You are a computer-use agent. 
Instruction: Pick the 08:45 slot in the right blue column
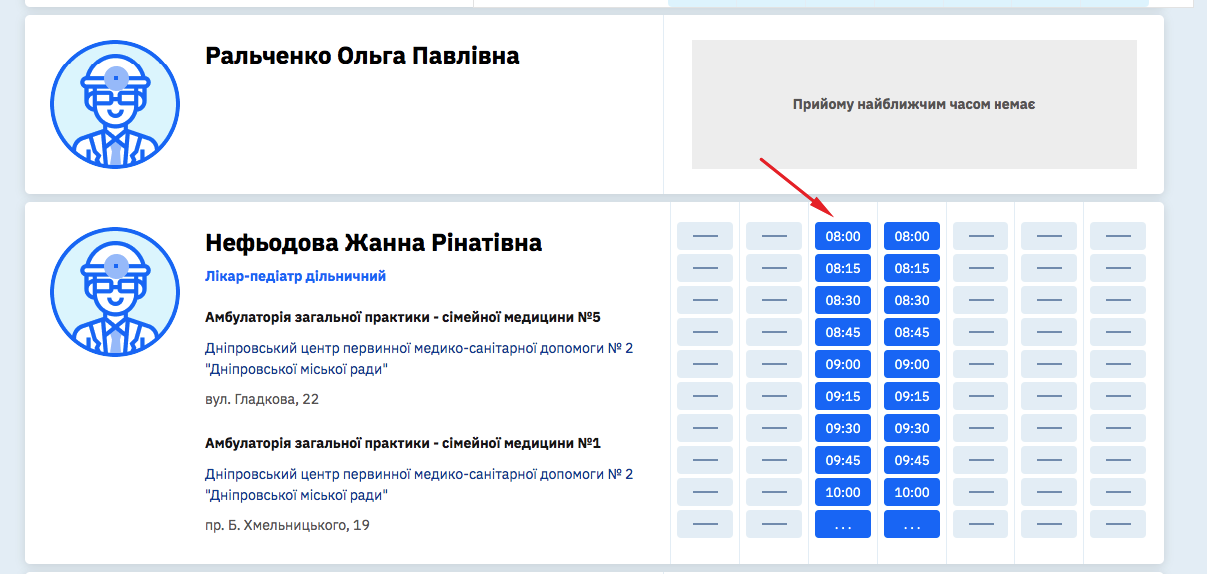911,333
